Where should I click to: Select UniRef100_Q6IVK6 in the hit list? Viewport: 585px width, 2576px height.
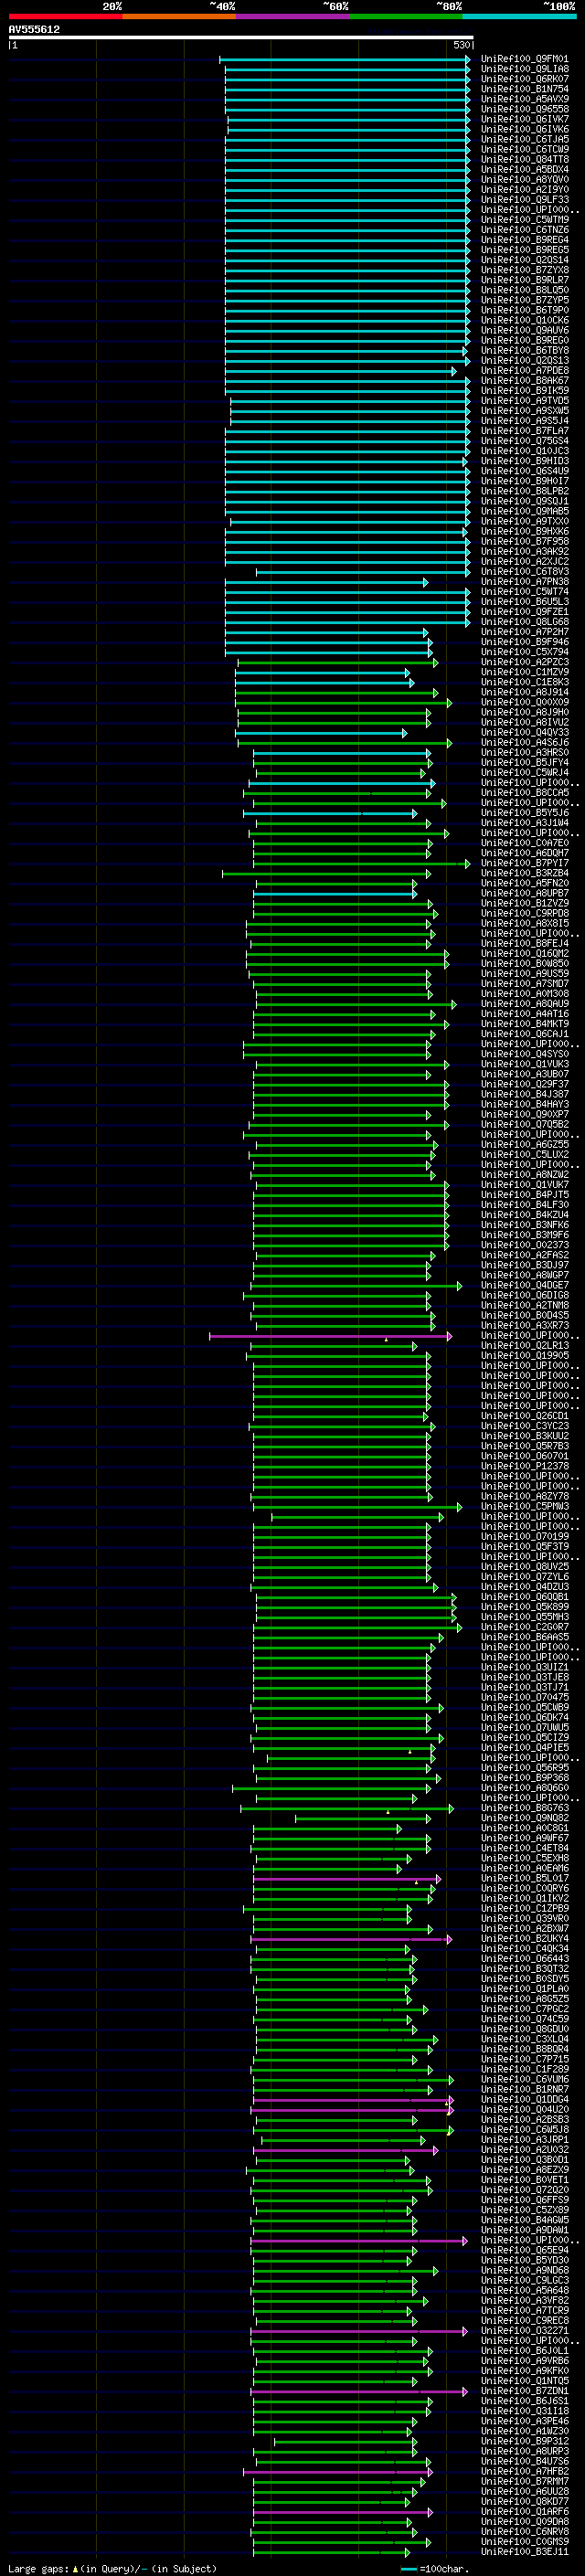[524, 129]
